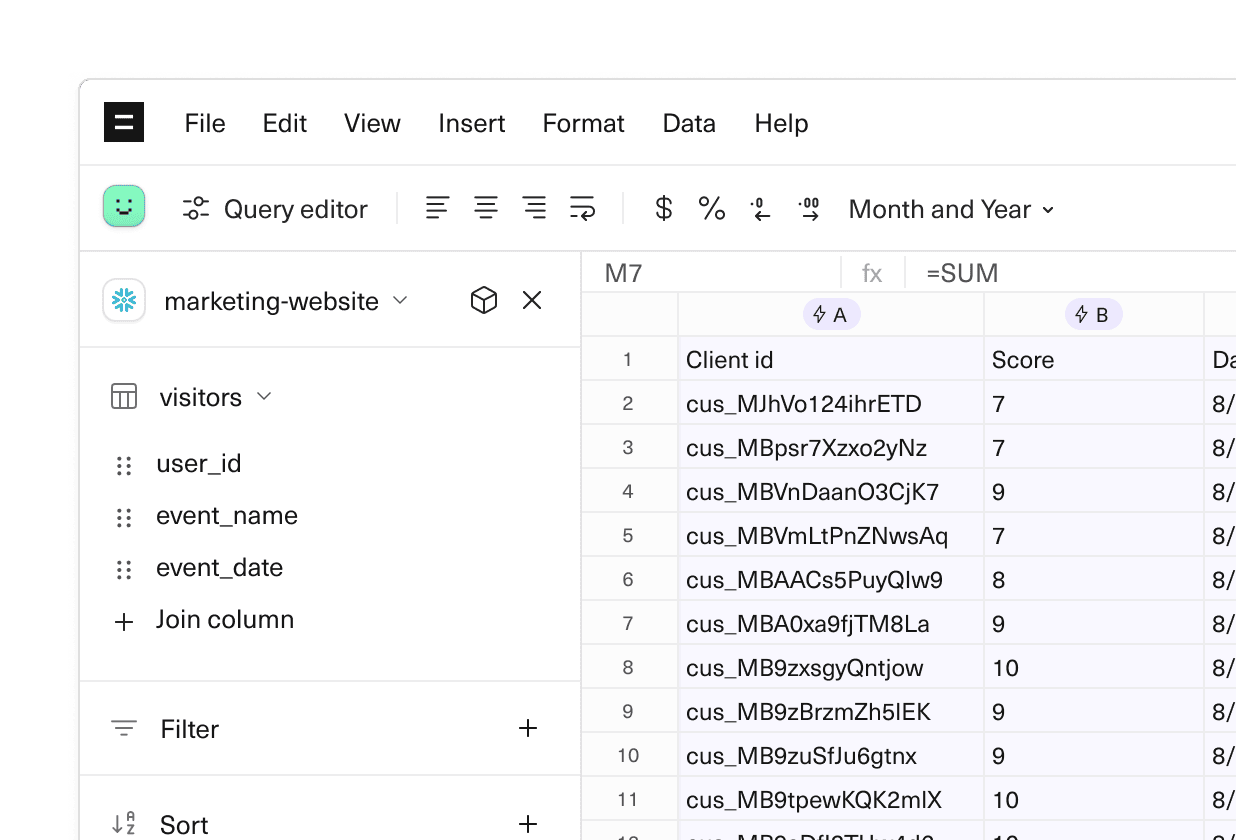Decrease decimal places

760,208
